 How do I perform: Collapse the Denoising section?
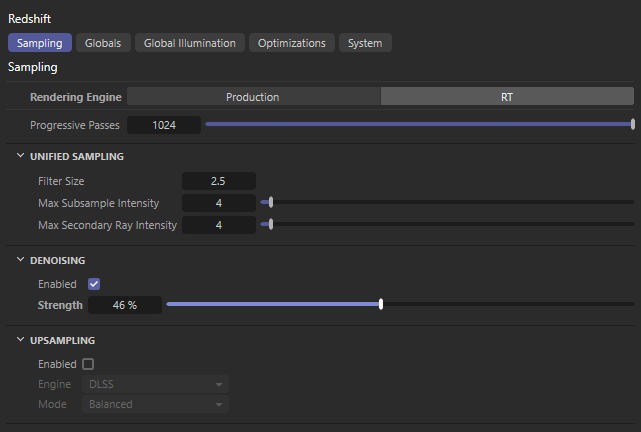point(22,260)
